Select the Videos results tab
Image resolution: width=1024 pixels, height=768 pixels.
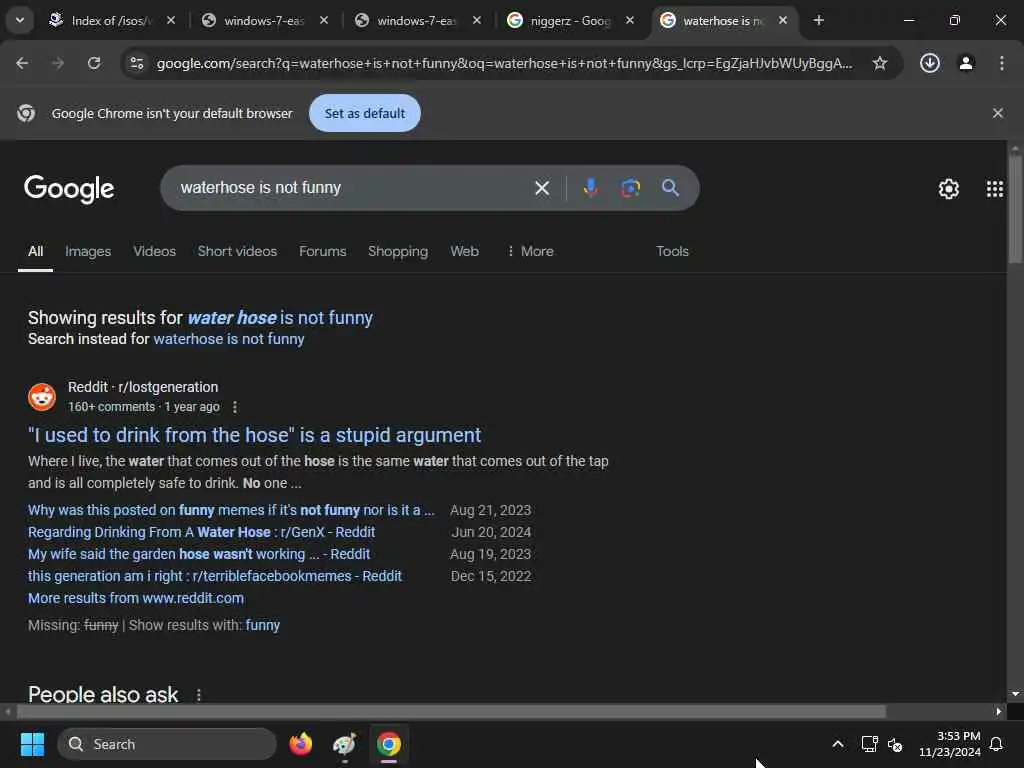[x=154, y=251]
